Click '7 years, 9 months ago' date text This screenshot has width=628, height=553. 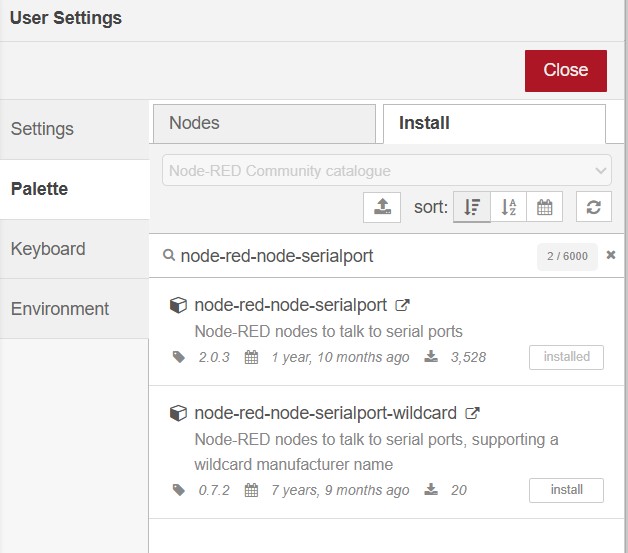340,490
